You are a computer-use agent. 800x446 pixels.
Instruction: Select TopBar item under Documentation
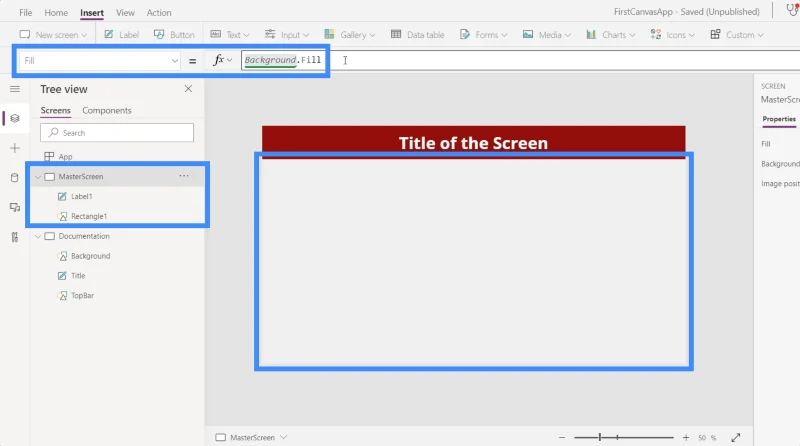coord(83,296)
